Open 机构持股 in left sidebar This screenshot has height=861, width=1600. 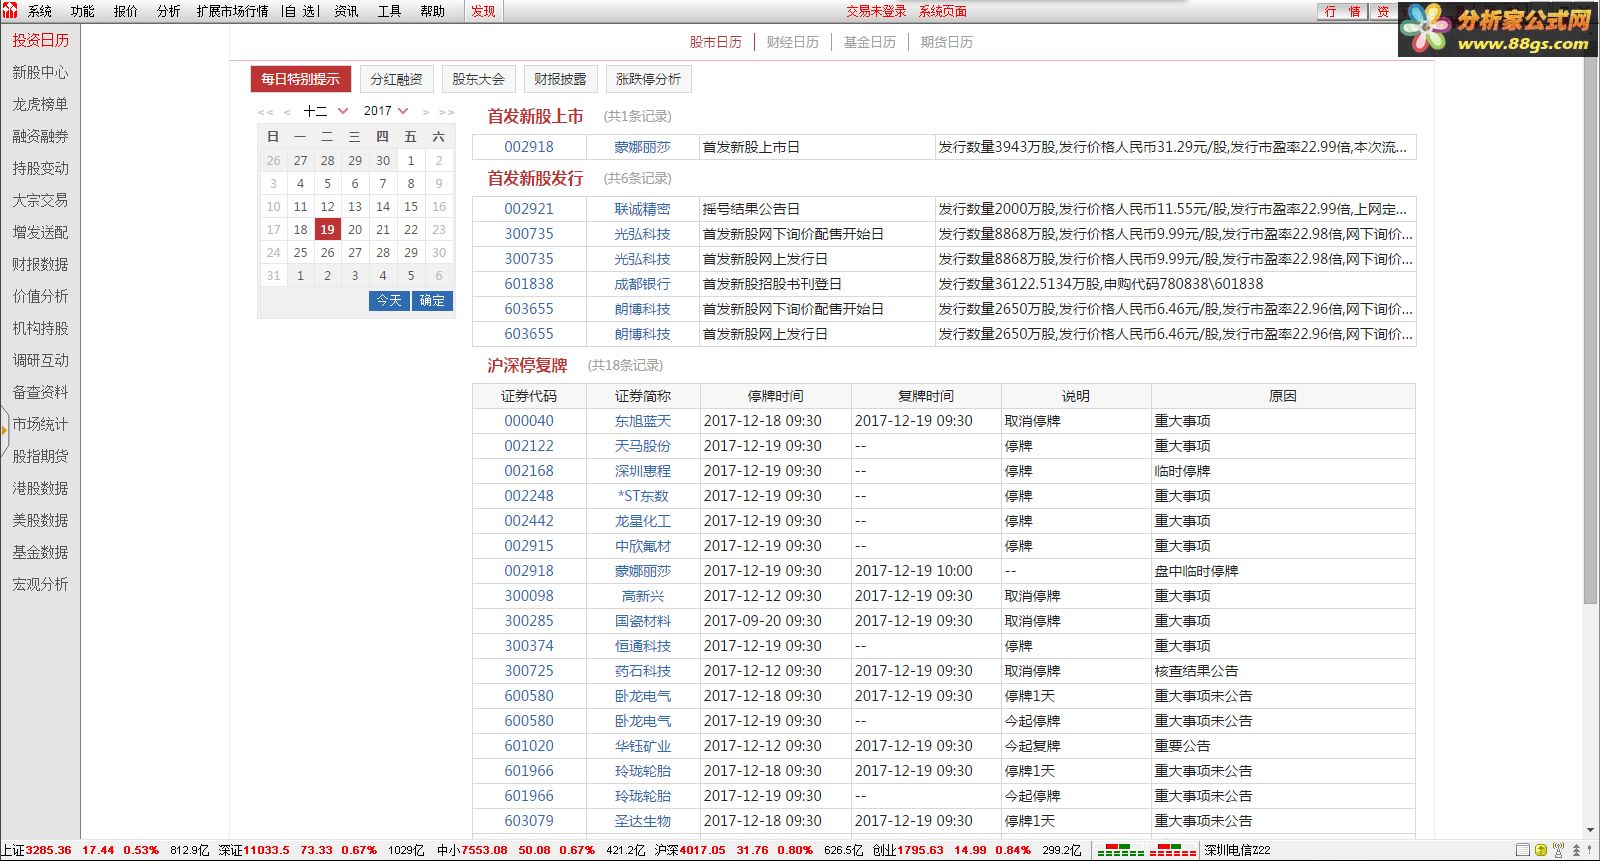pyautogui.click(x=40, y=328)
